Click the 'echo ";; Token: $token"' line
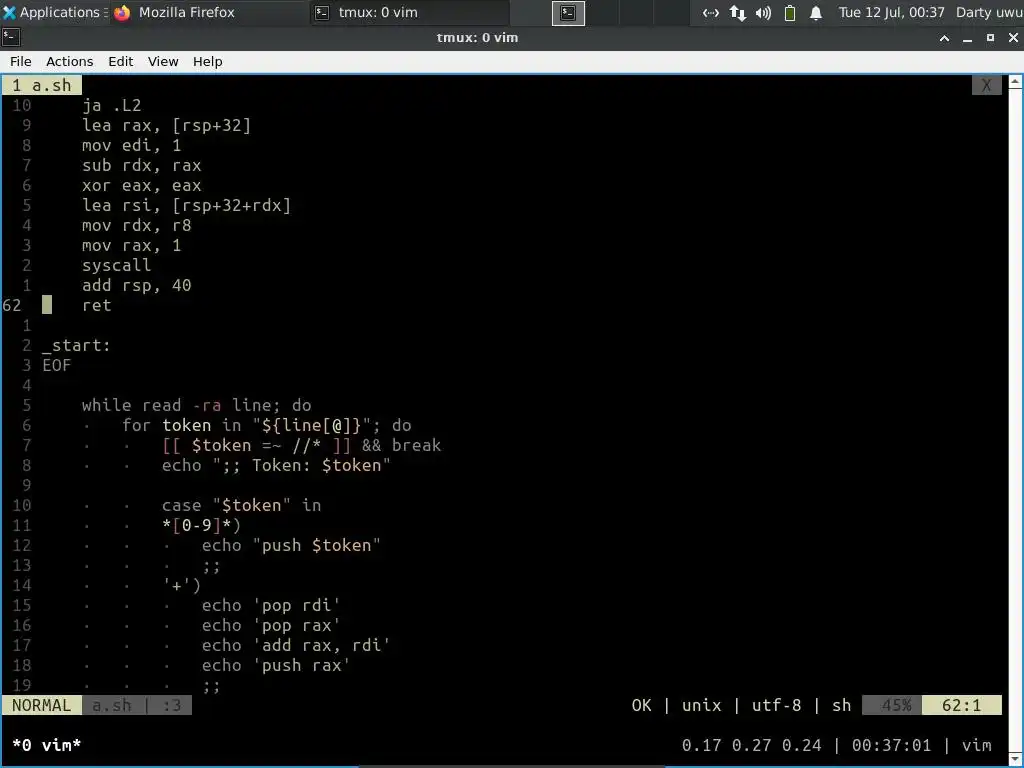 (276, 466)
